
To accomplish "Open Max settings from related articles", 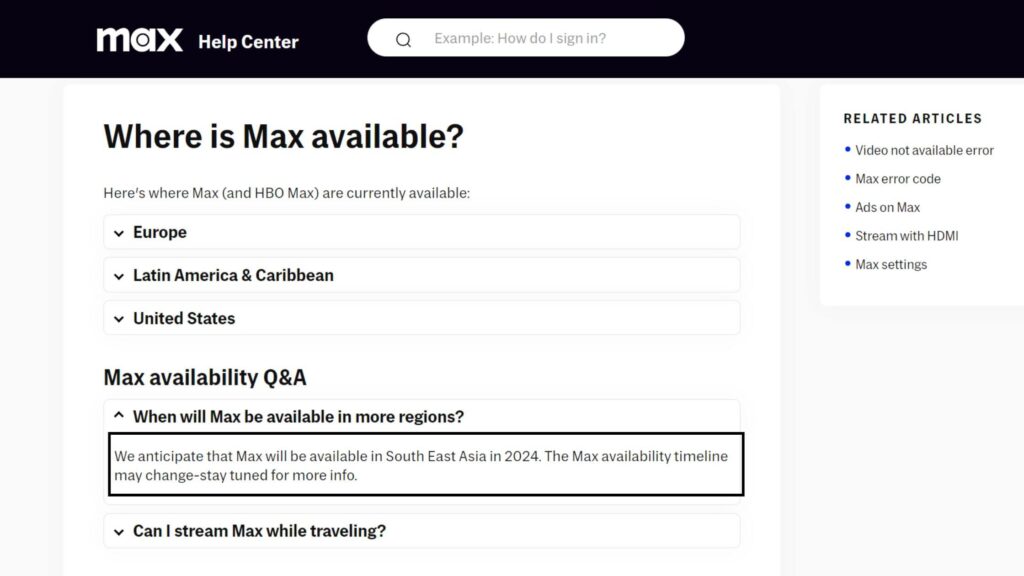I will (x=891, y=264).
